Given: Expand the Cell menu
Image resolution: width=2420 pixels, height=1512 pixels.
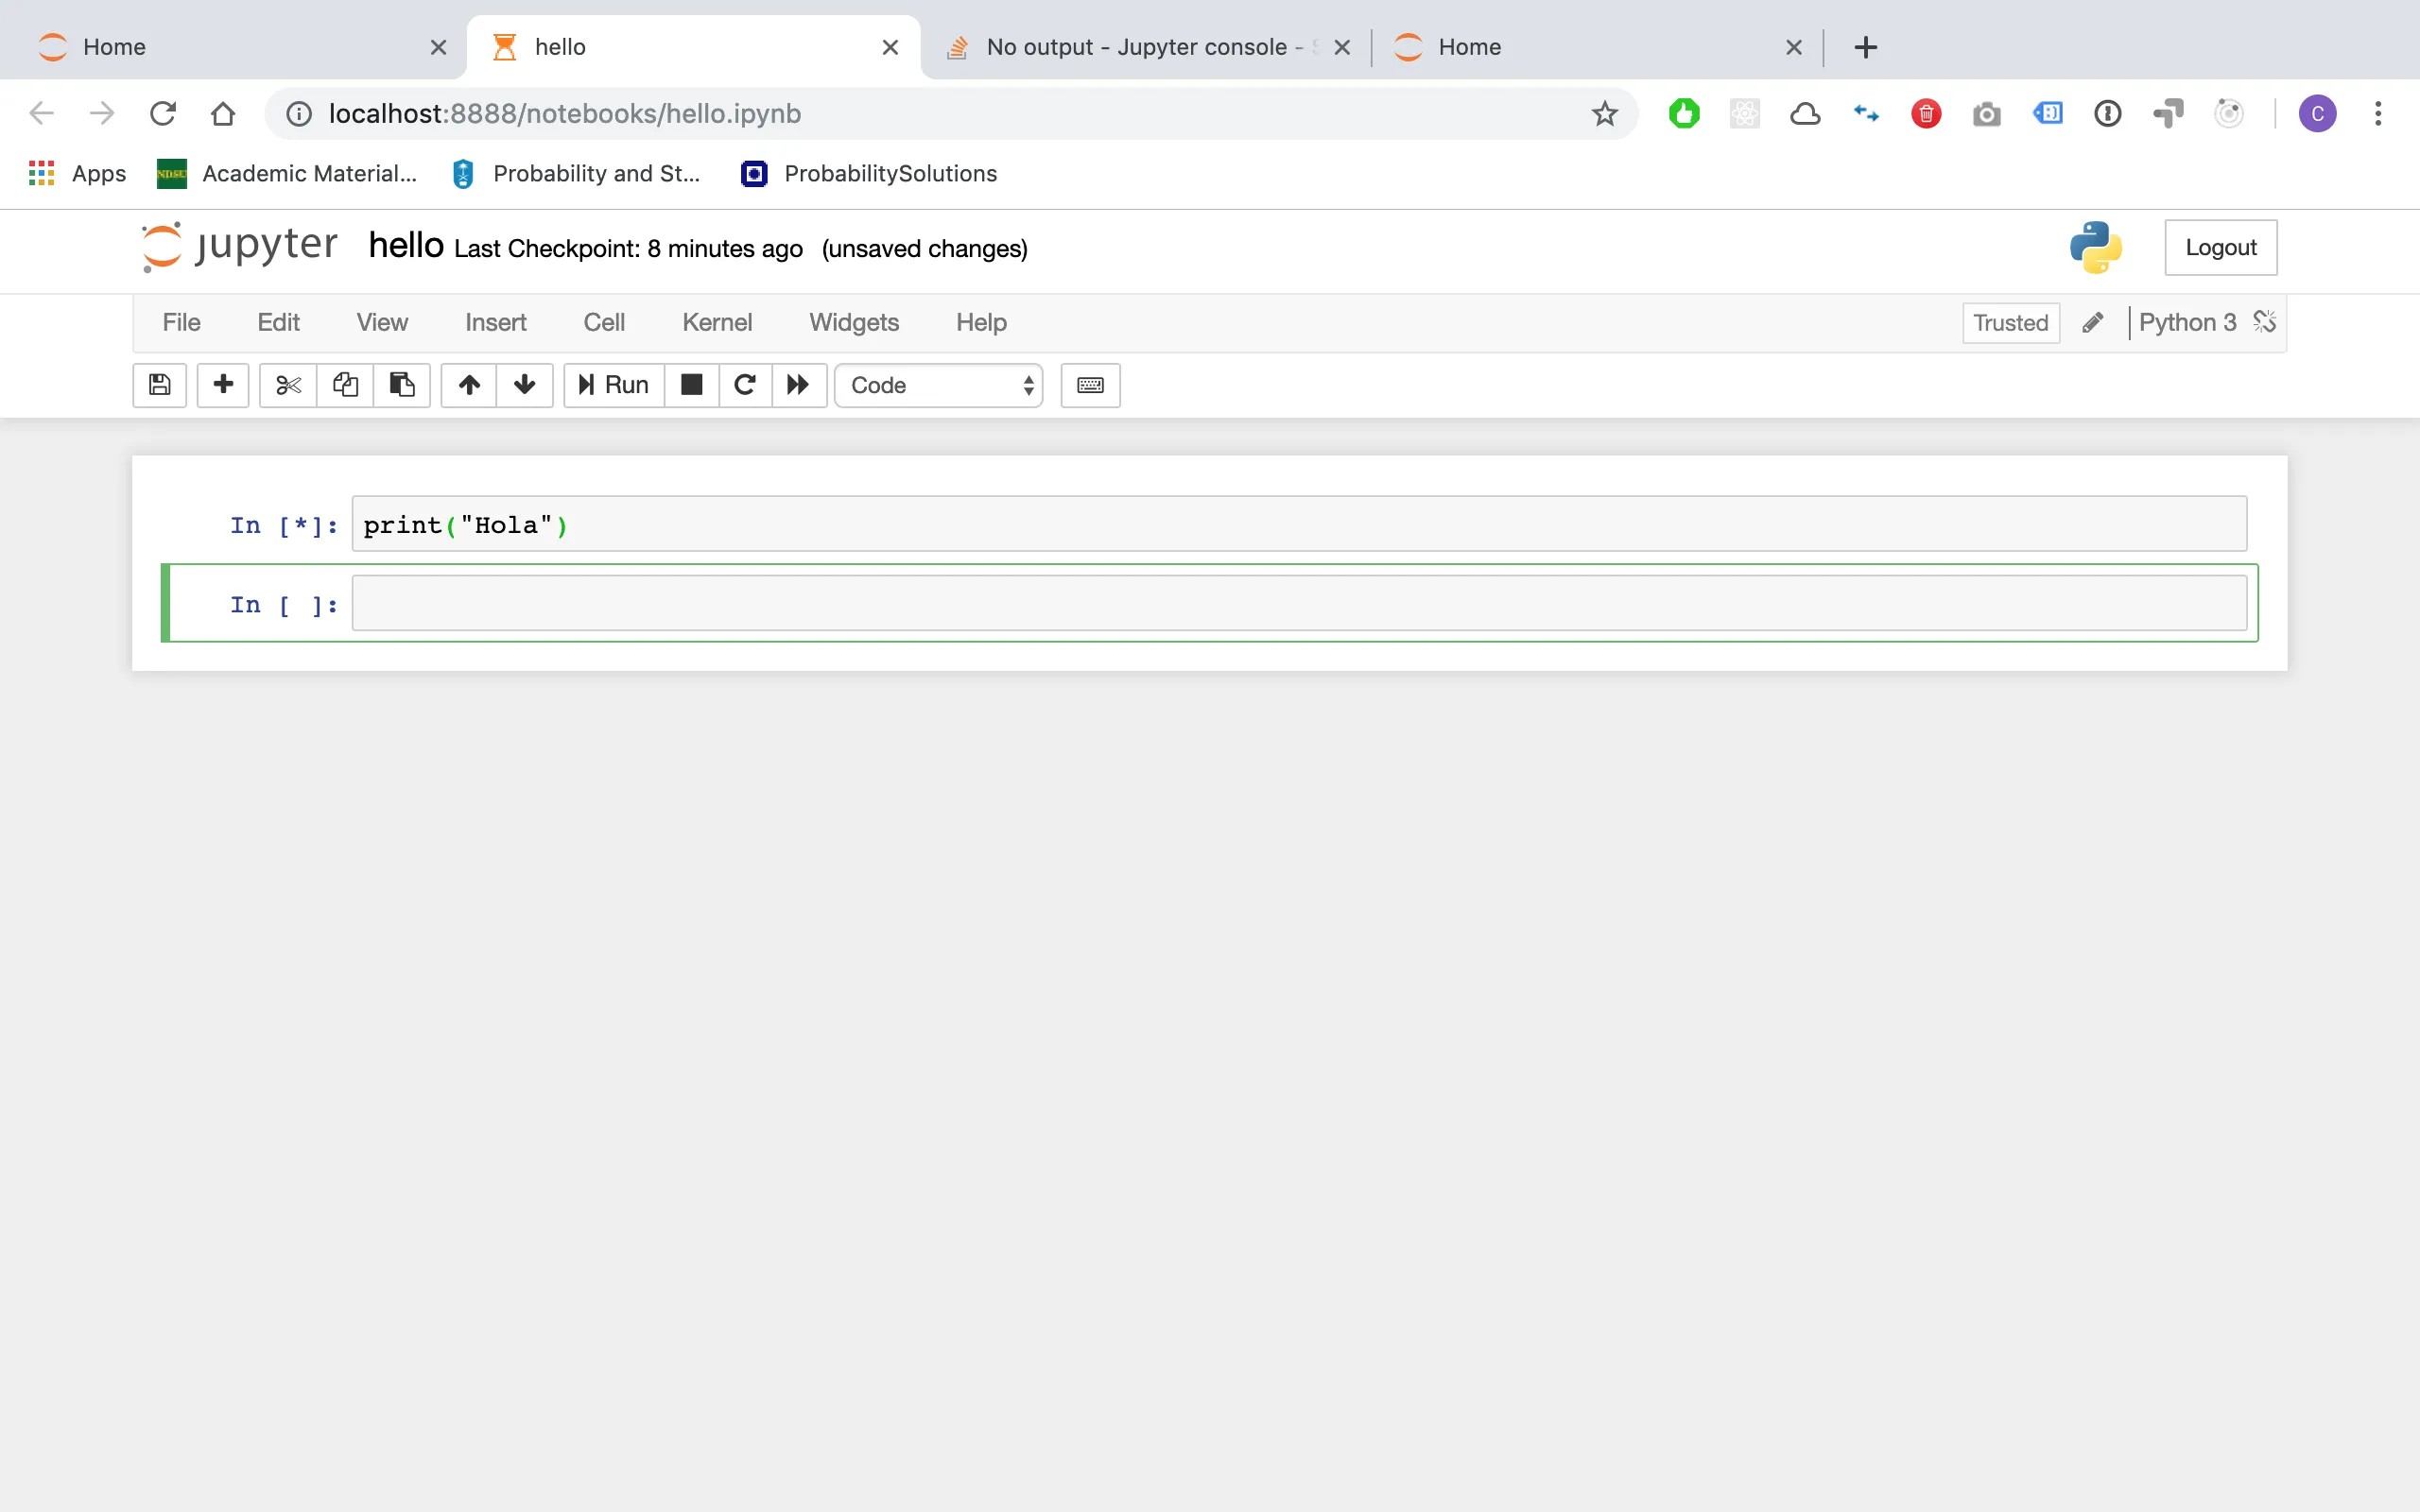Looking at the screenshot, I should pos(604,322).
